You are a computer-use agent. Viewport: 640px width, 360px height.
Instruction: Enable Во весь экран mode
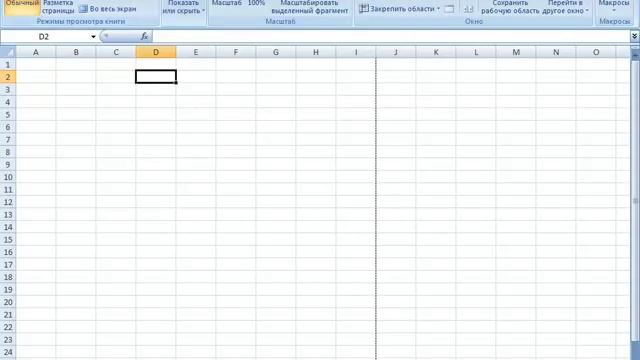pos(108,9)
